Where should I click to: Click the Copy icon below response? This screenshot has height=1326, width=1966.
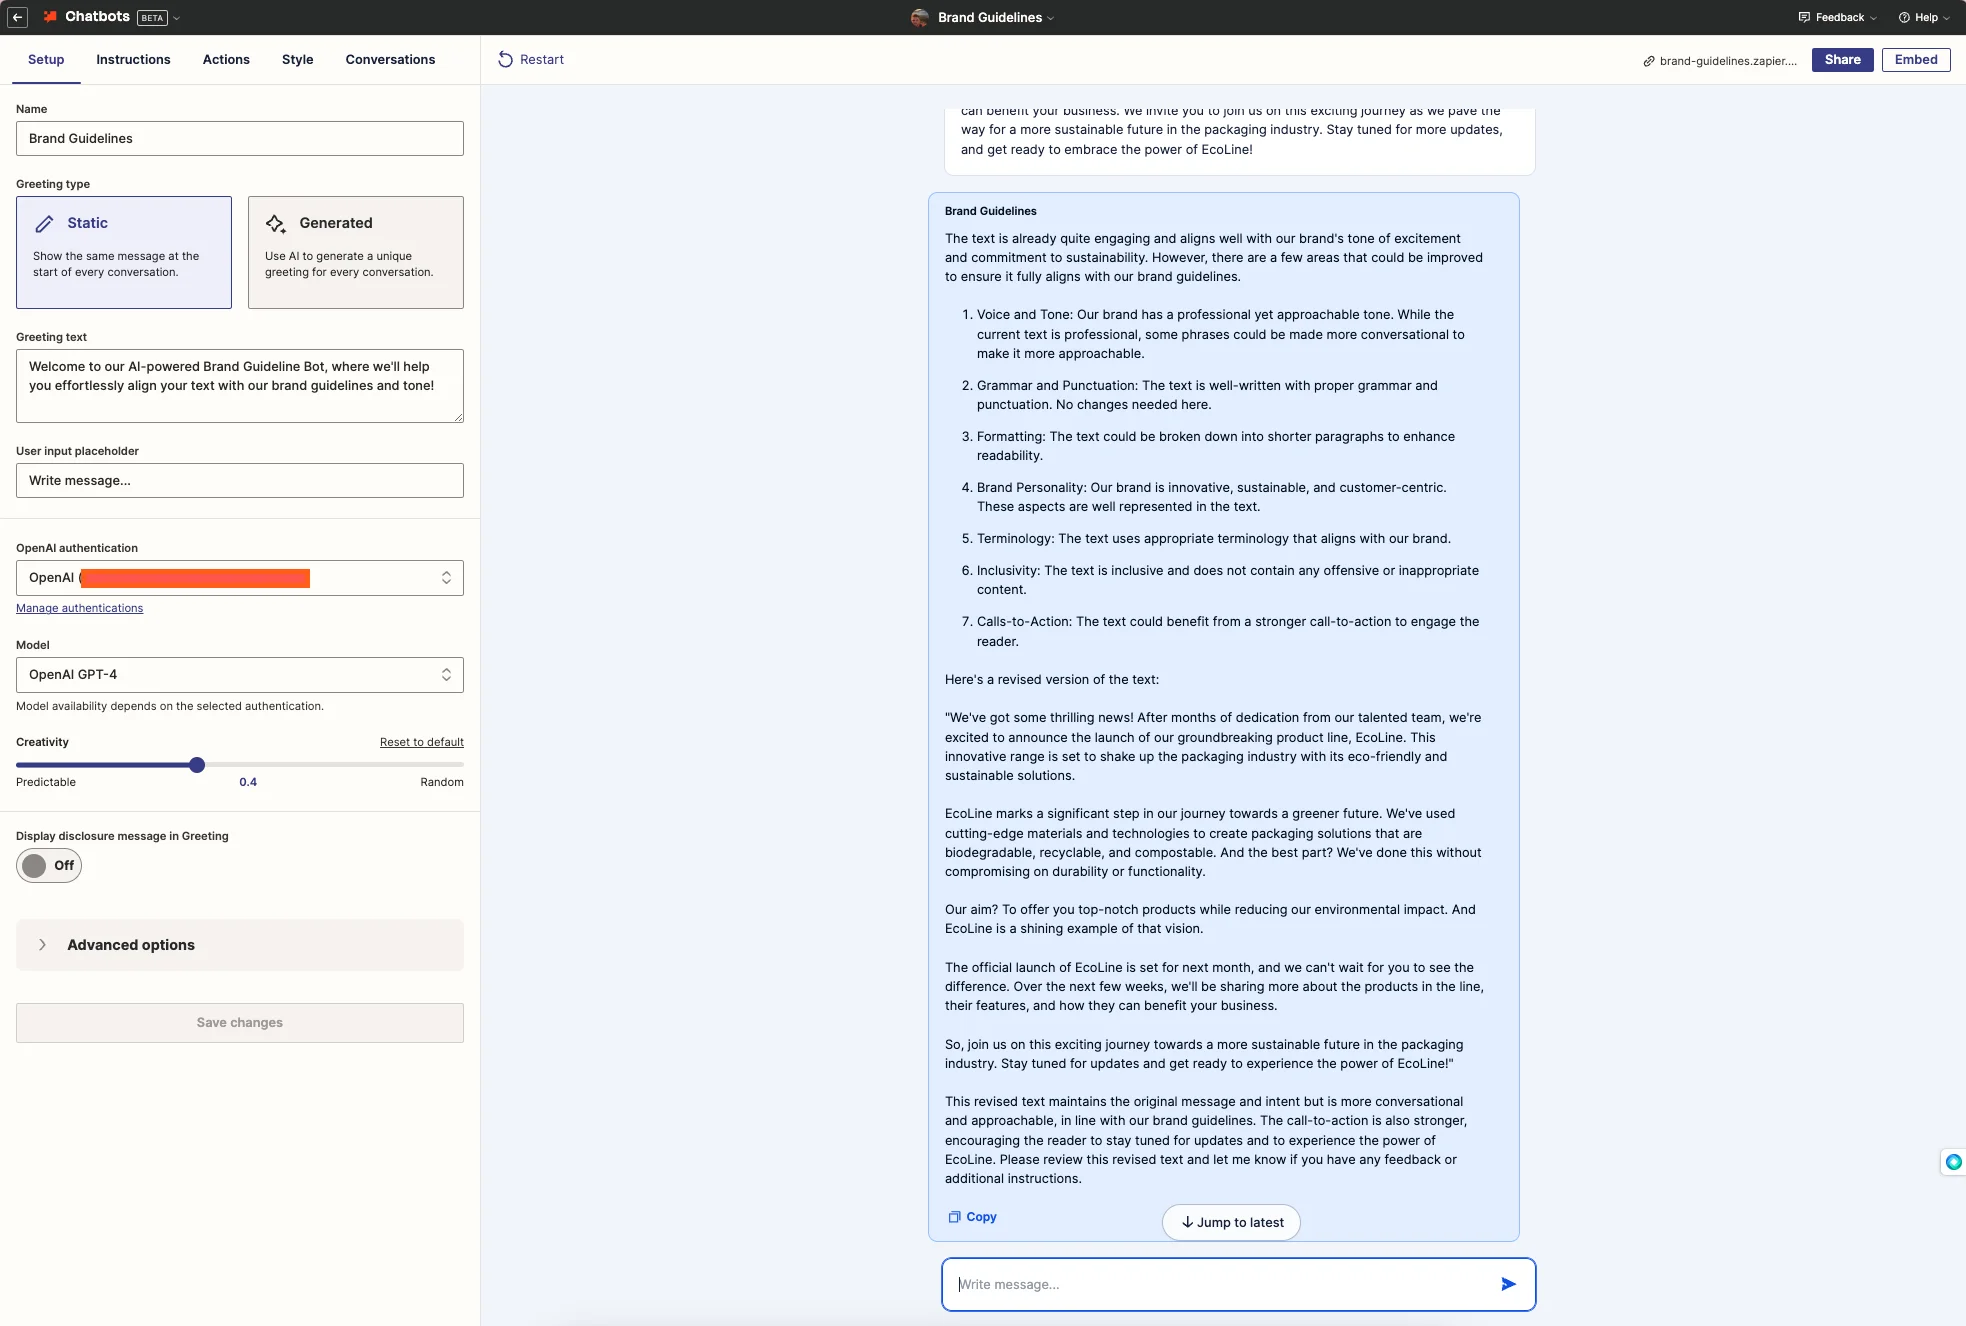point(954,1217)
